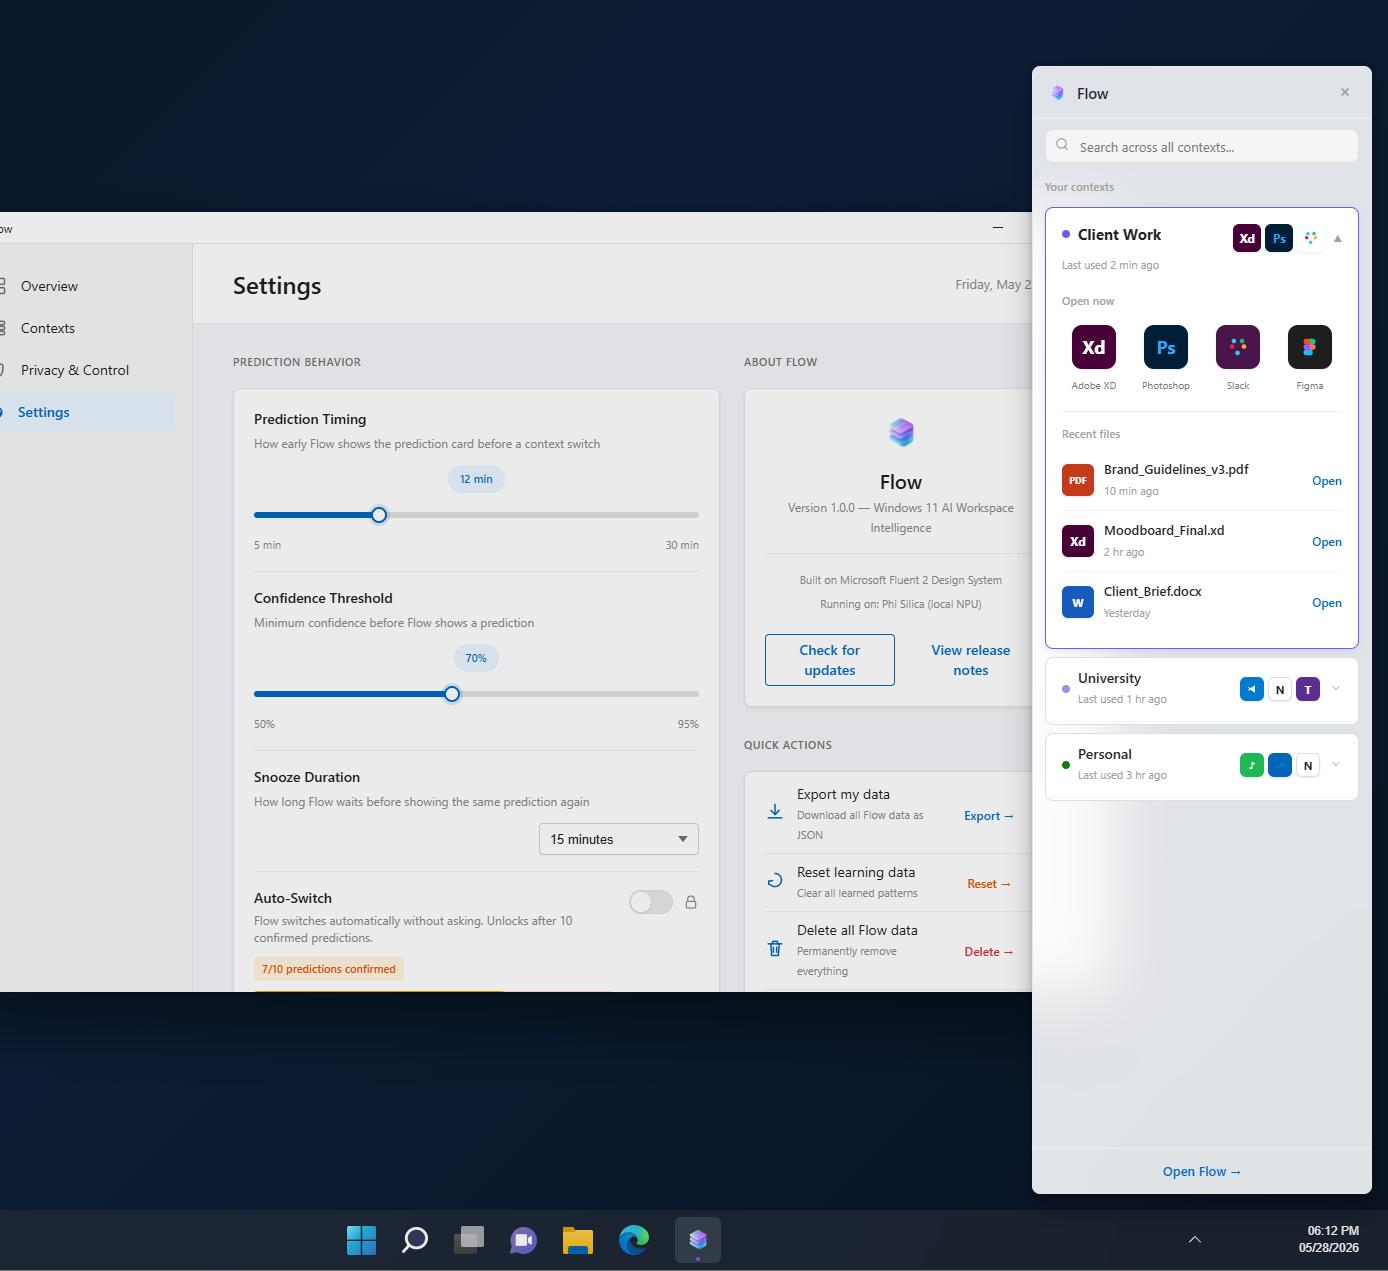Viewport: 1388px width, 1271px height.
Task: Click the Confidence Threshold slider handle
Action: click(452, 694)
